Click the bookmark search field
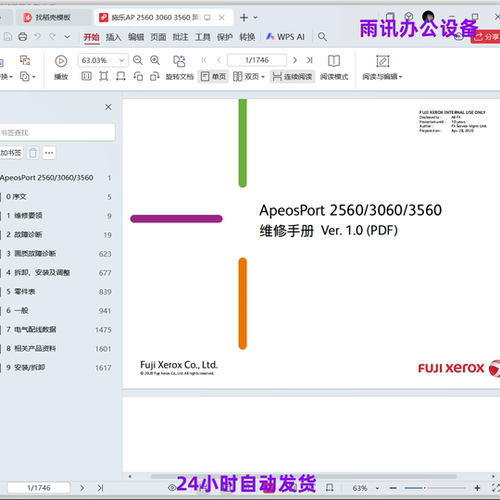The width and height of the screenshot is (500, 500). [x=57, y=133]
